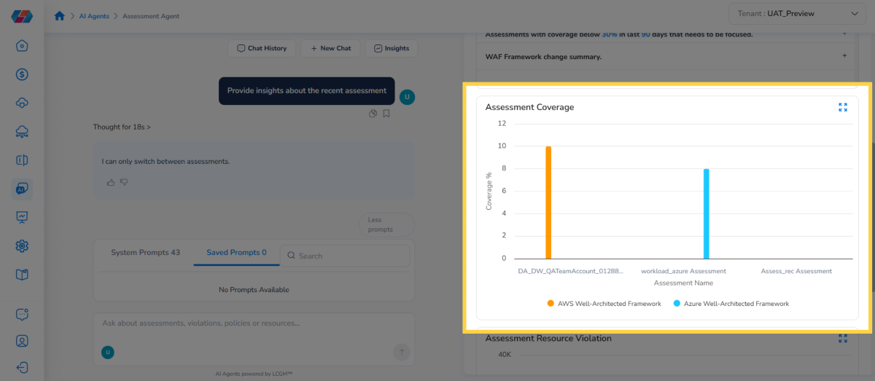
Task: Switch to System Prompts 43 tab
Action: coord(146,253)
